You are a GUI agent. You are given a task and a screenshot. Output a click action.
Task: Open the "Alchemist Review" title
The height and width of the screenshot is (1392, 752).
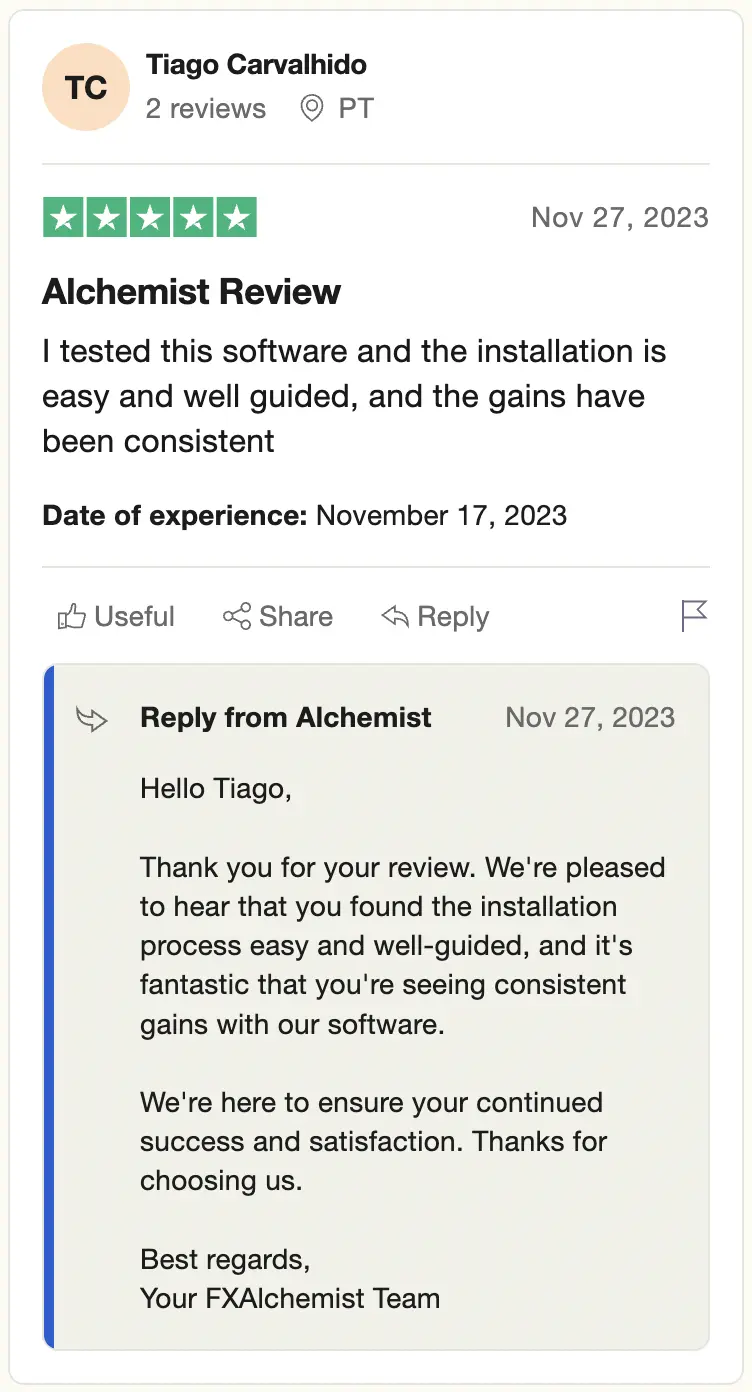point(191,292)
